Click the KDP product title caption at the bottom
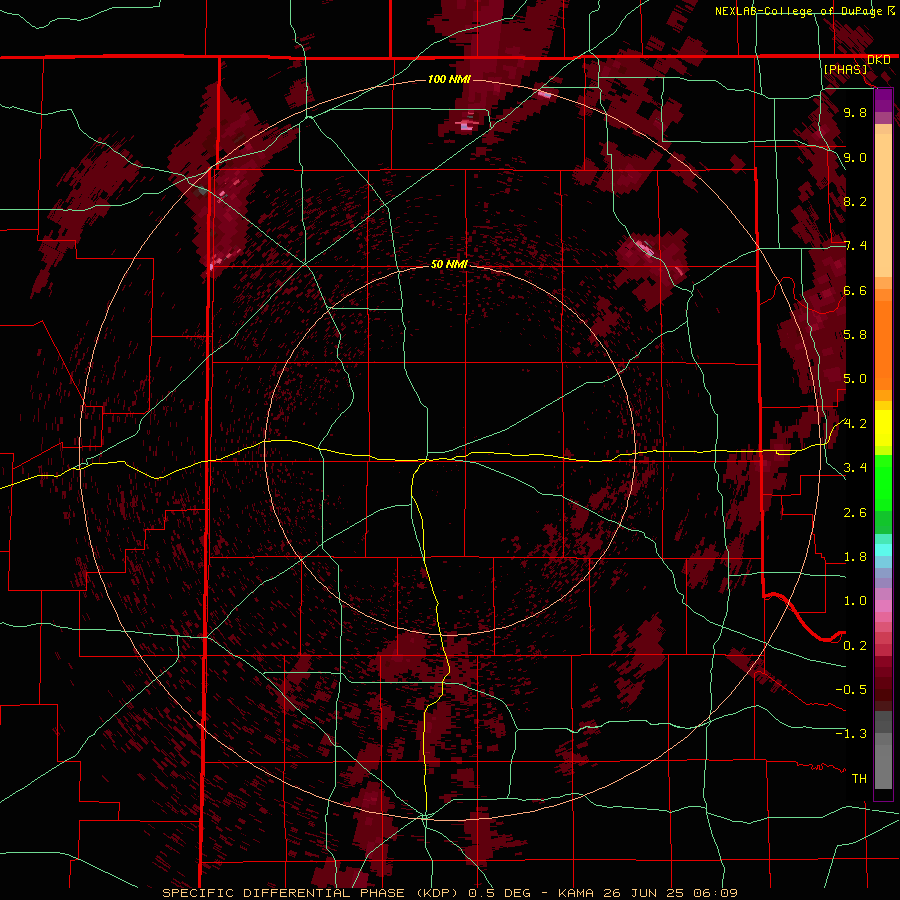The width and height of the screenshot is (900, 900). (x=449, y=893)
